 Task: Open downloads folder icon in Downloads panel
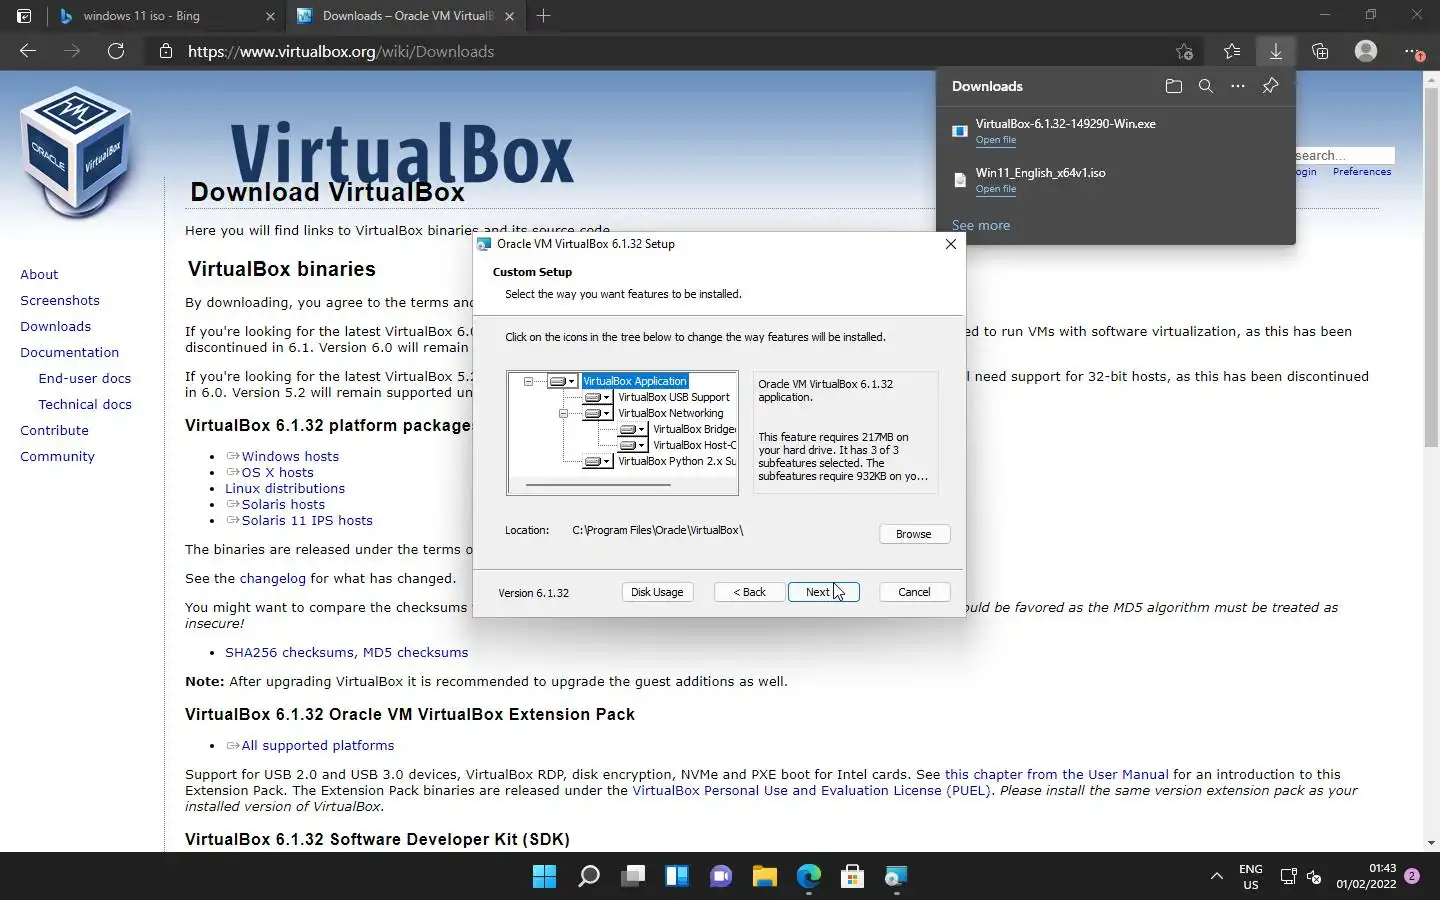coord(1174,86)
